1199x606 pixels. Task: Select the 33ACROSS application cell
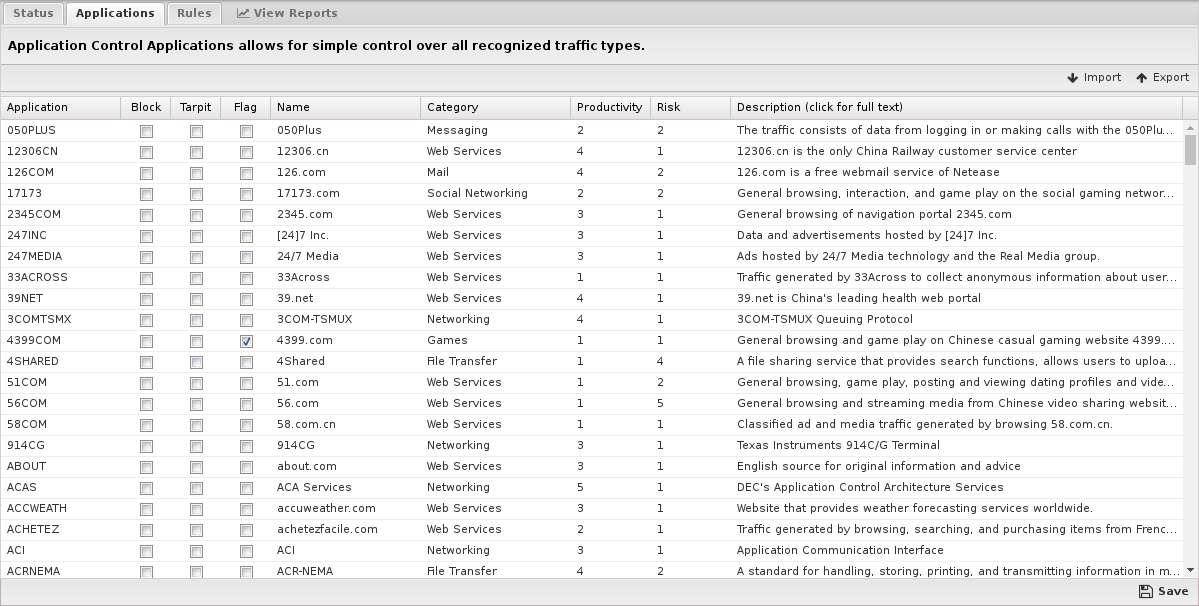[x=60, y=277]
